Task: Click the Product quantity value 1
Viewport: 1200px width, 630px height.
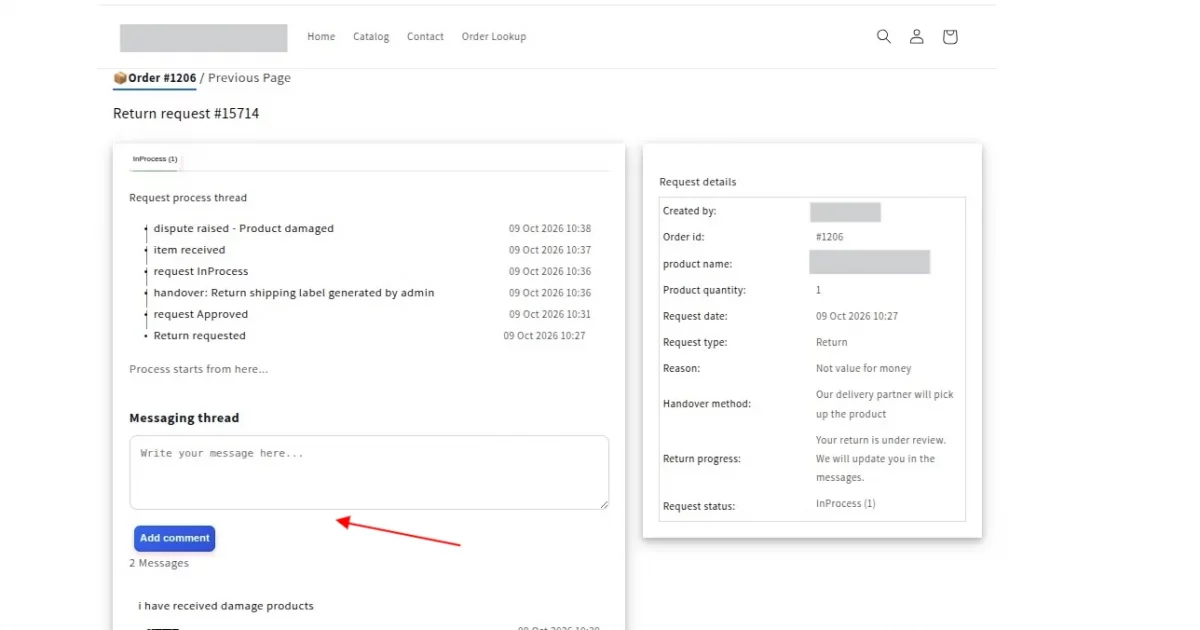Action: pos(818,290)
